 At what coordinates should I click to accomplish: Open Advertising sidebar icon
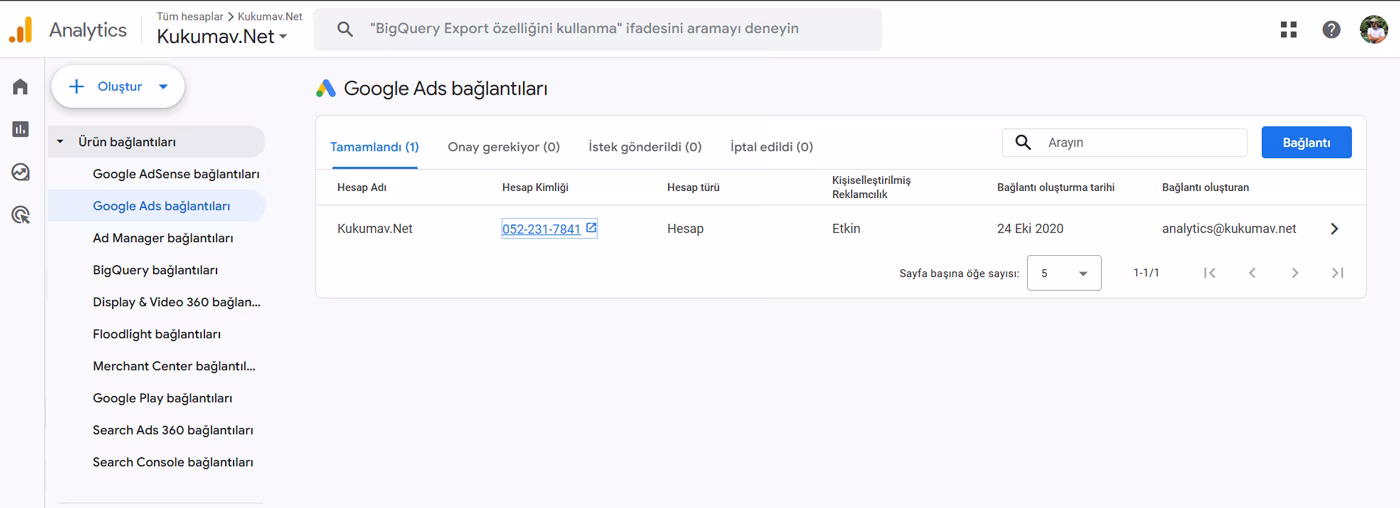[x=20, y=214]
